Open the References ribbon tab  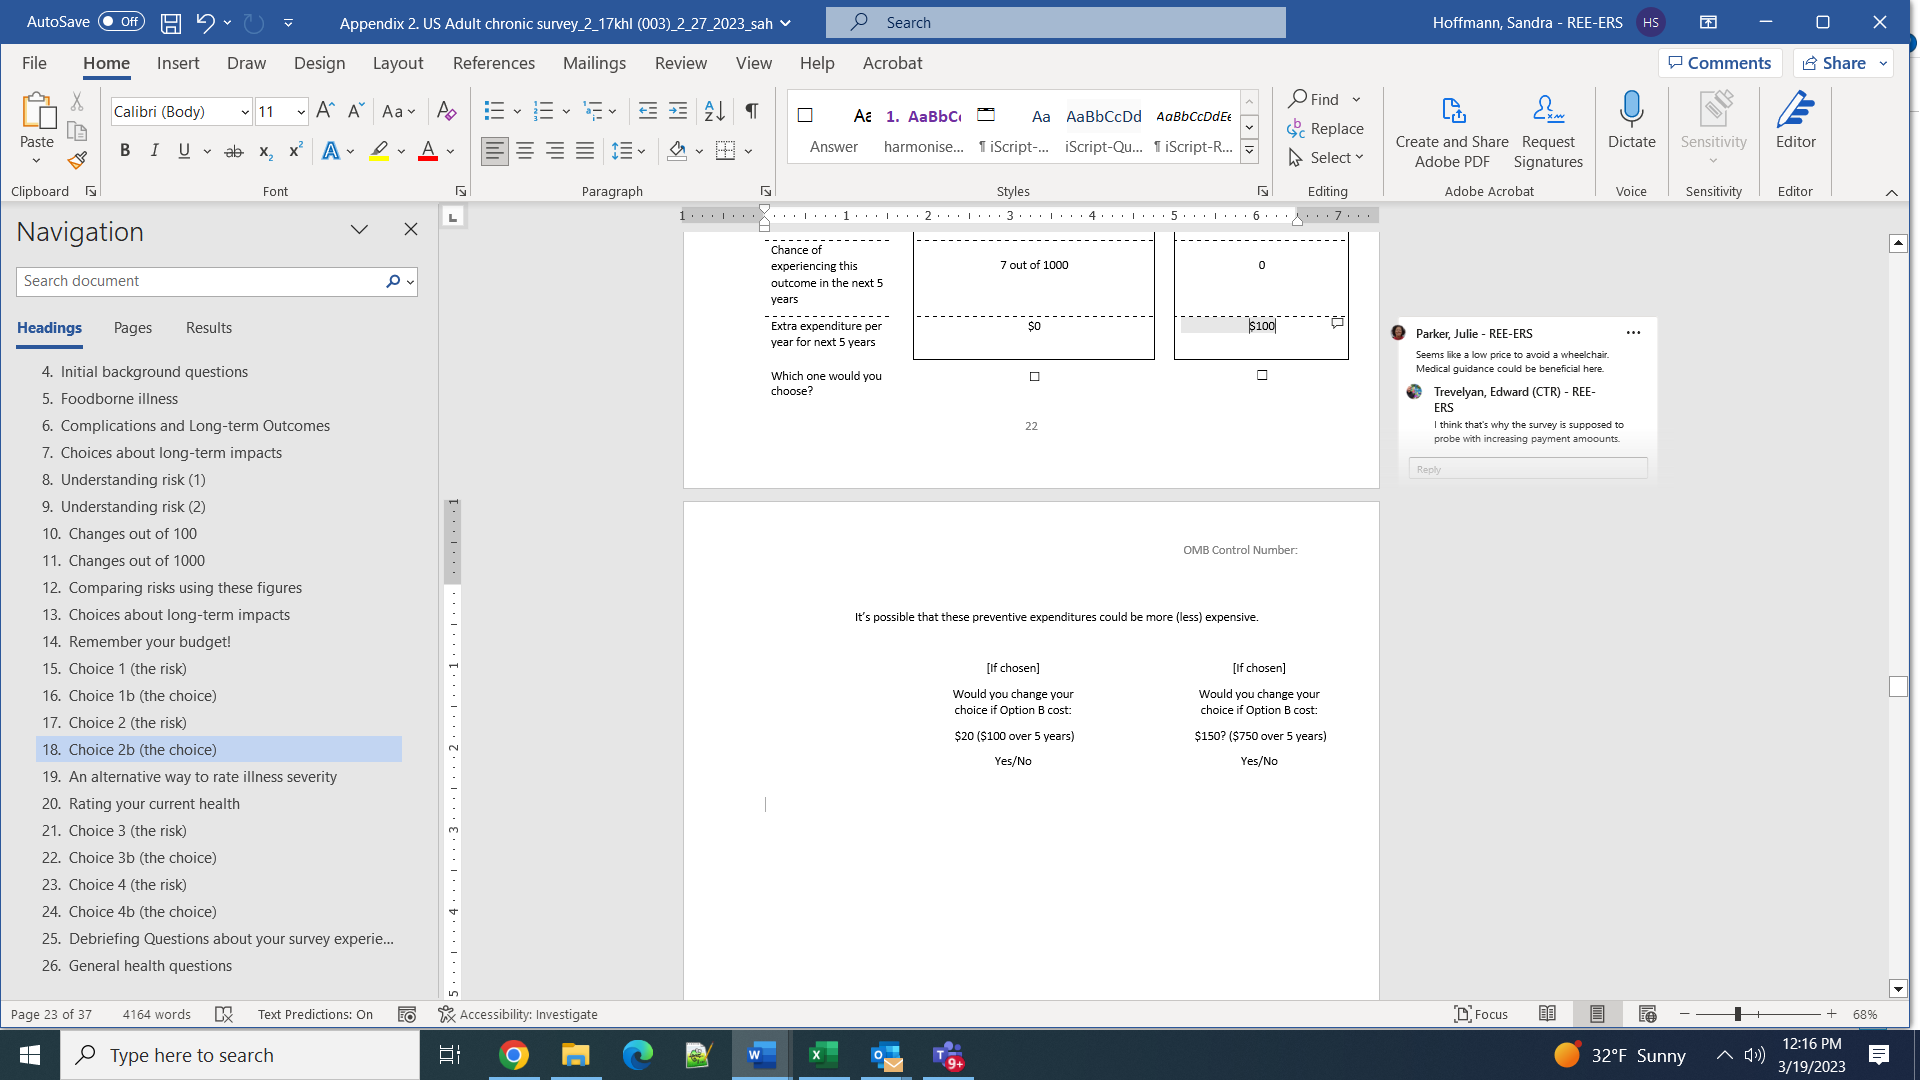(493, 63)
